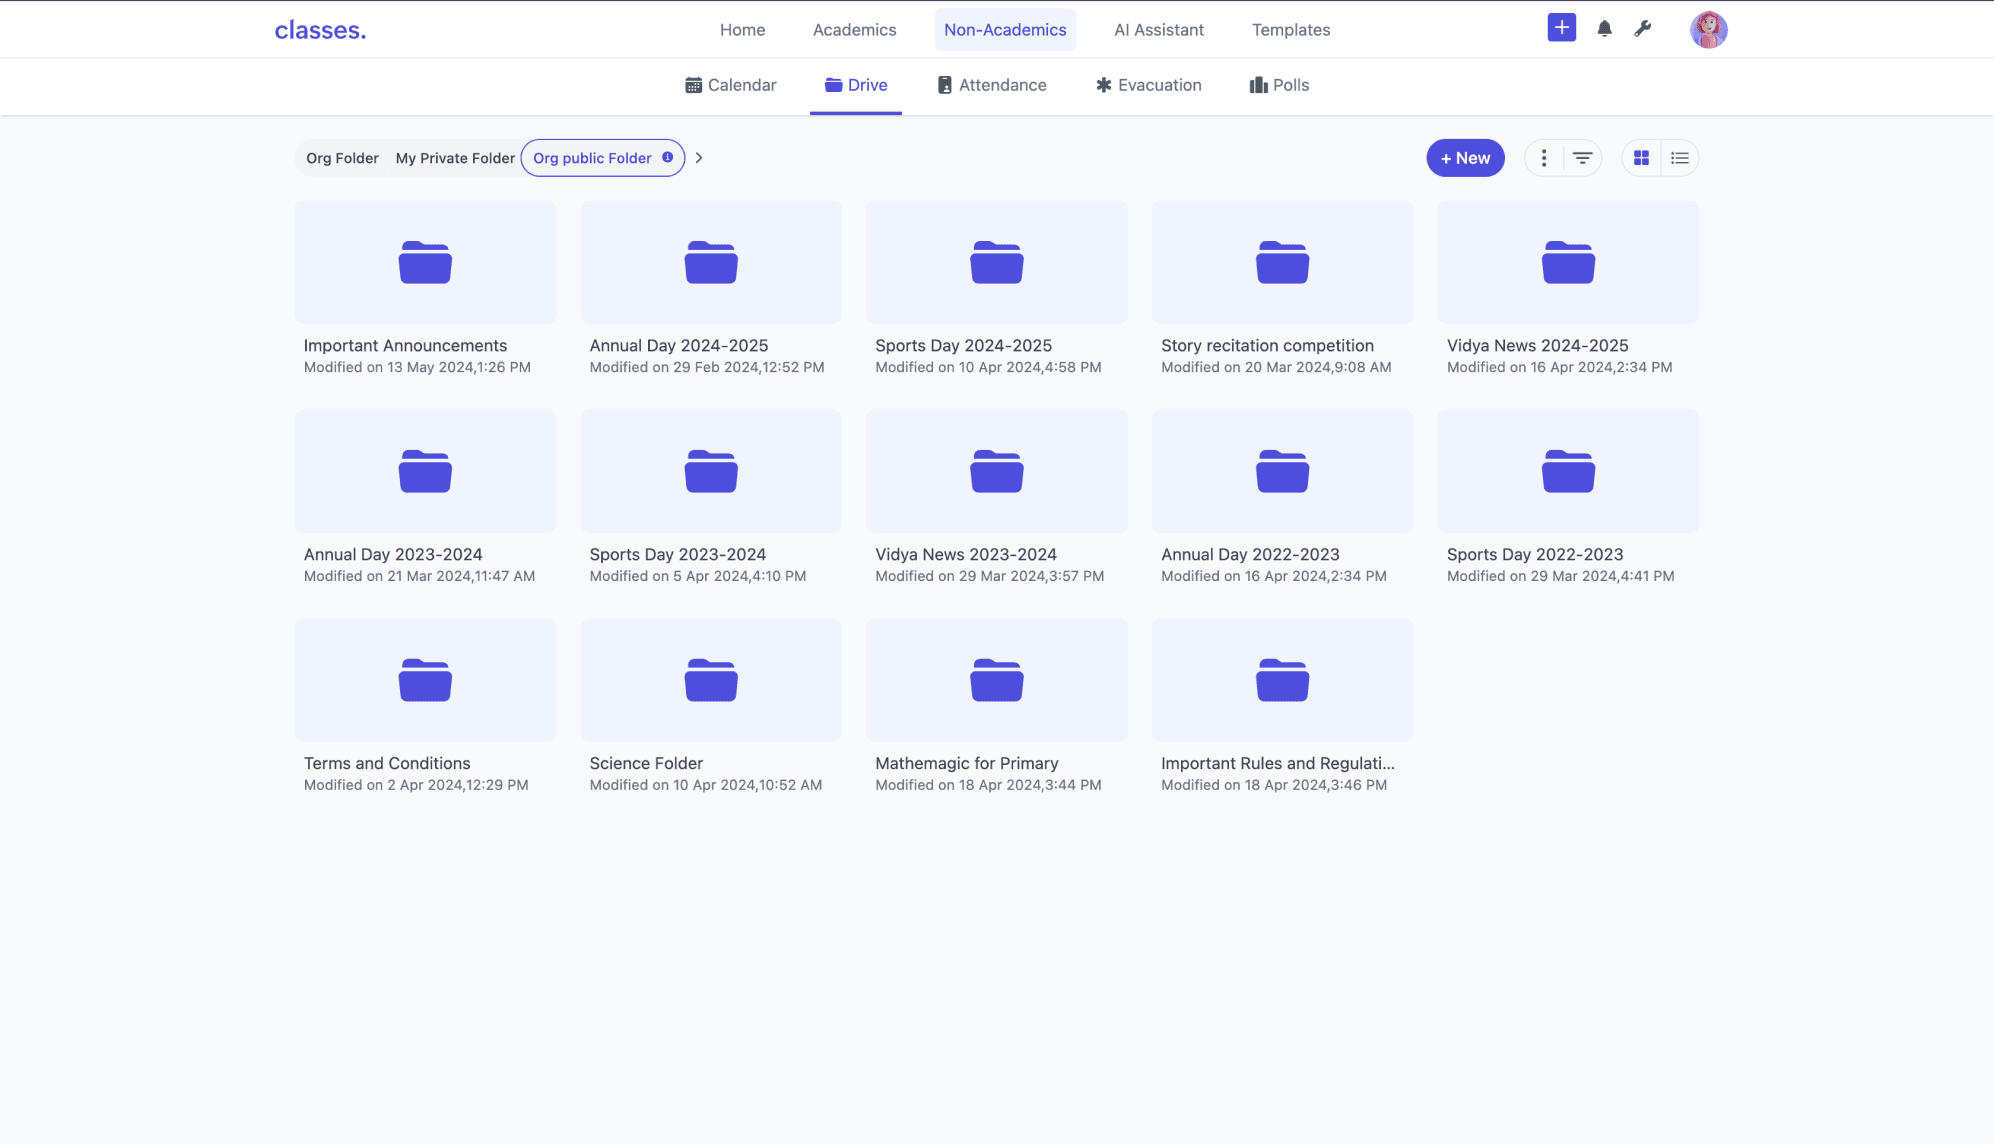This screenshot has height=1145, width=1994.
Task: Go to Academics menu
Action: tap(854, 30)
